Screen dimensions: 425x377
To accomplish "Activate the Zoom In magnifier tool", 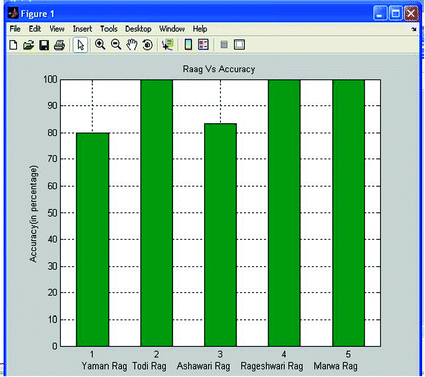I will 100,45.
